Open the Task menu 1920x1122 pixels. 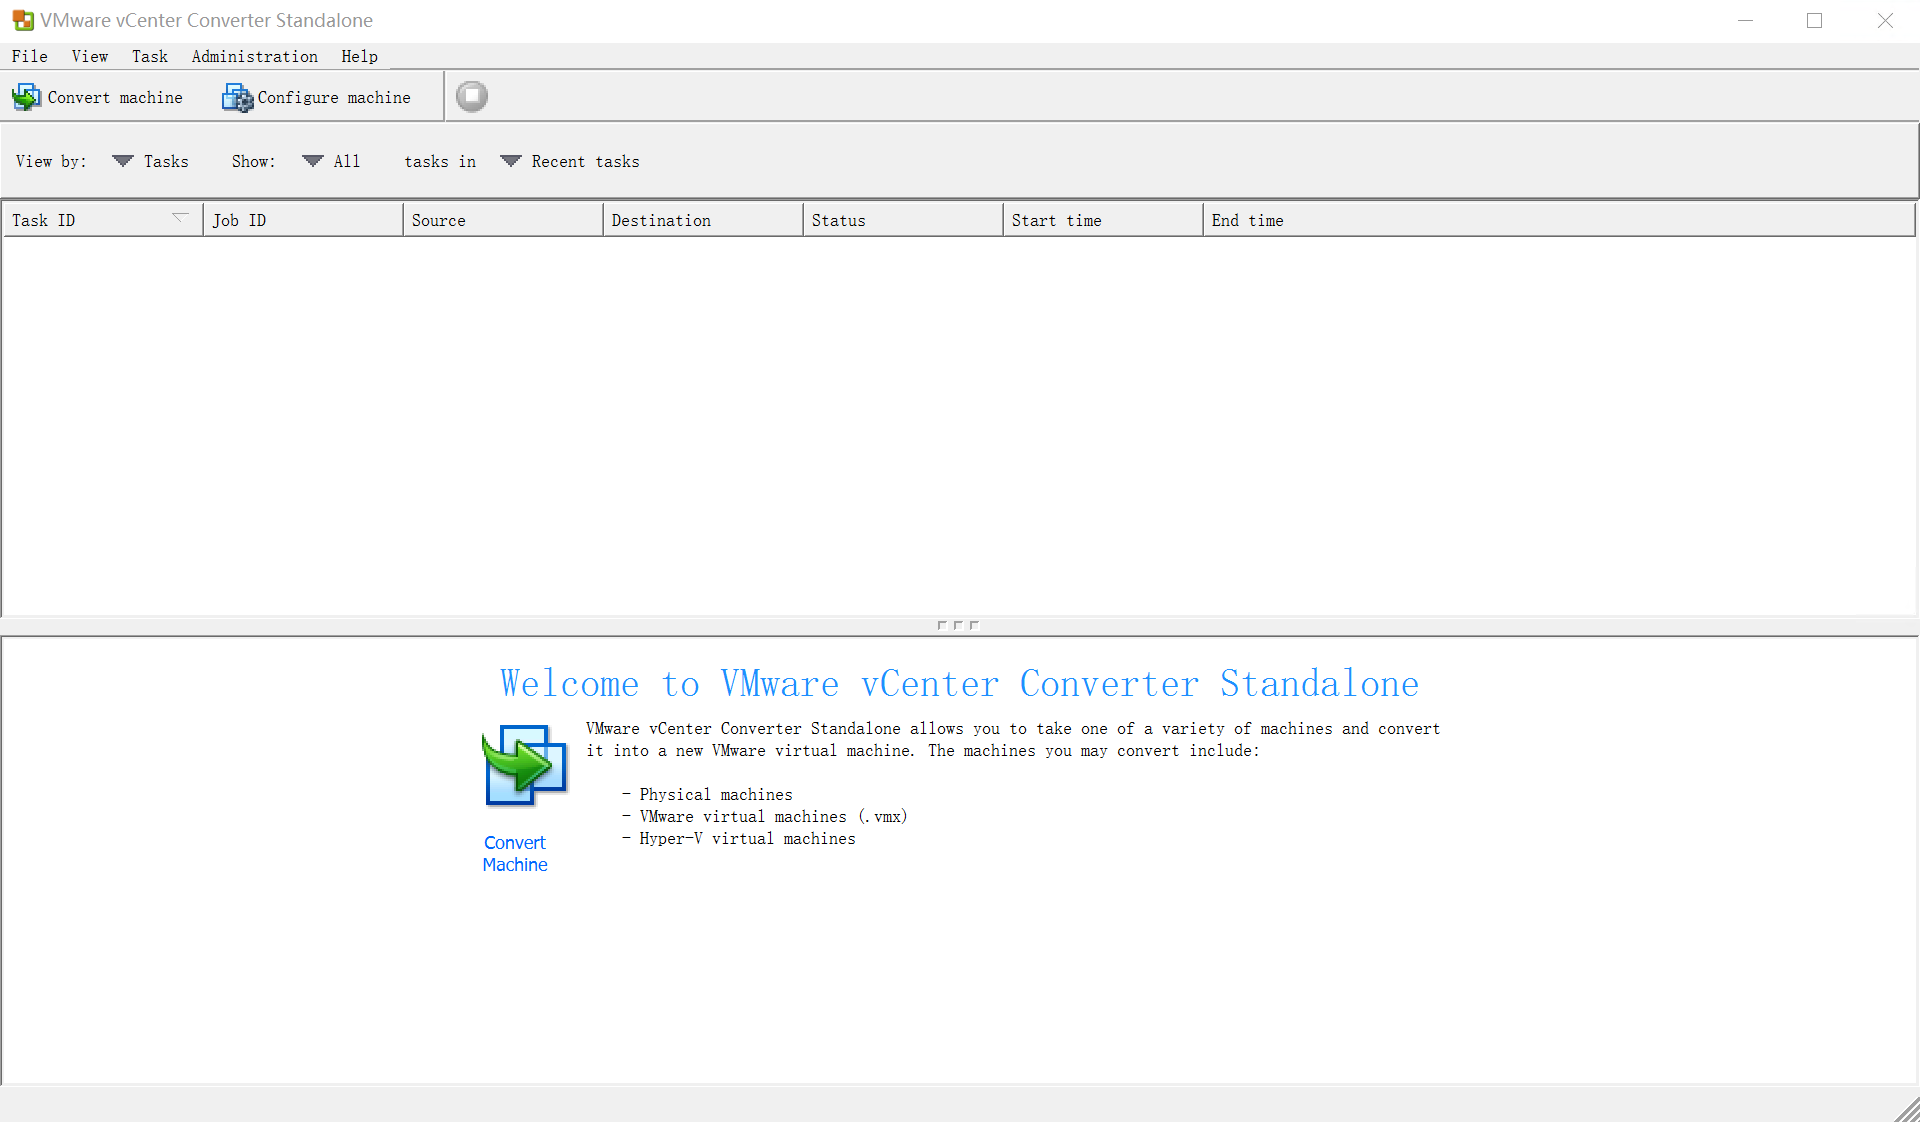click(x=149, y=56)
